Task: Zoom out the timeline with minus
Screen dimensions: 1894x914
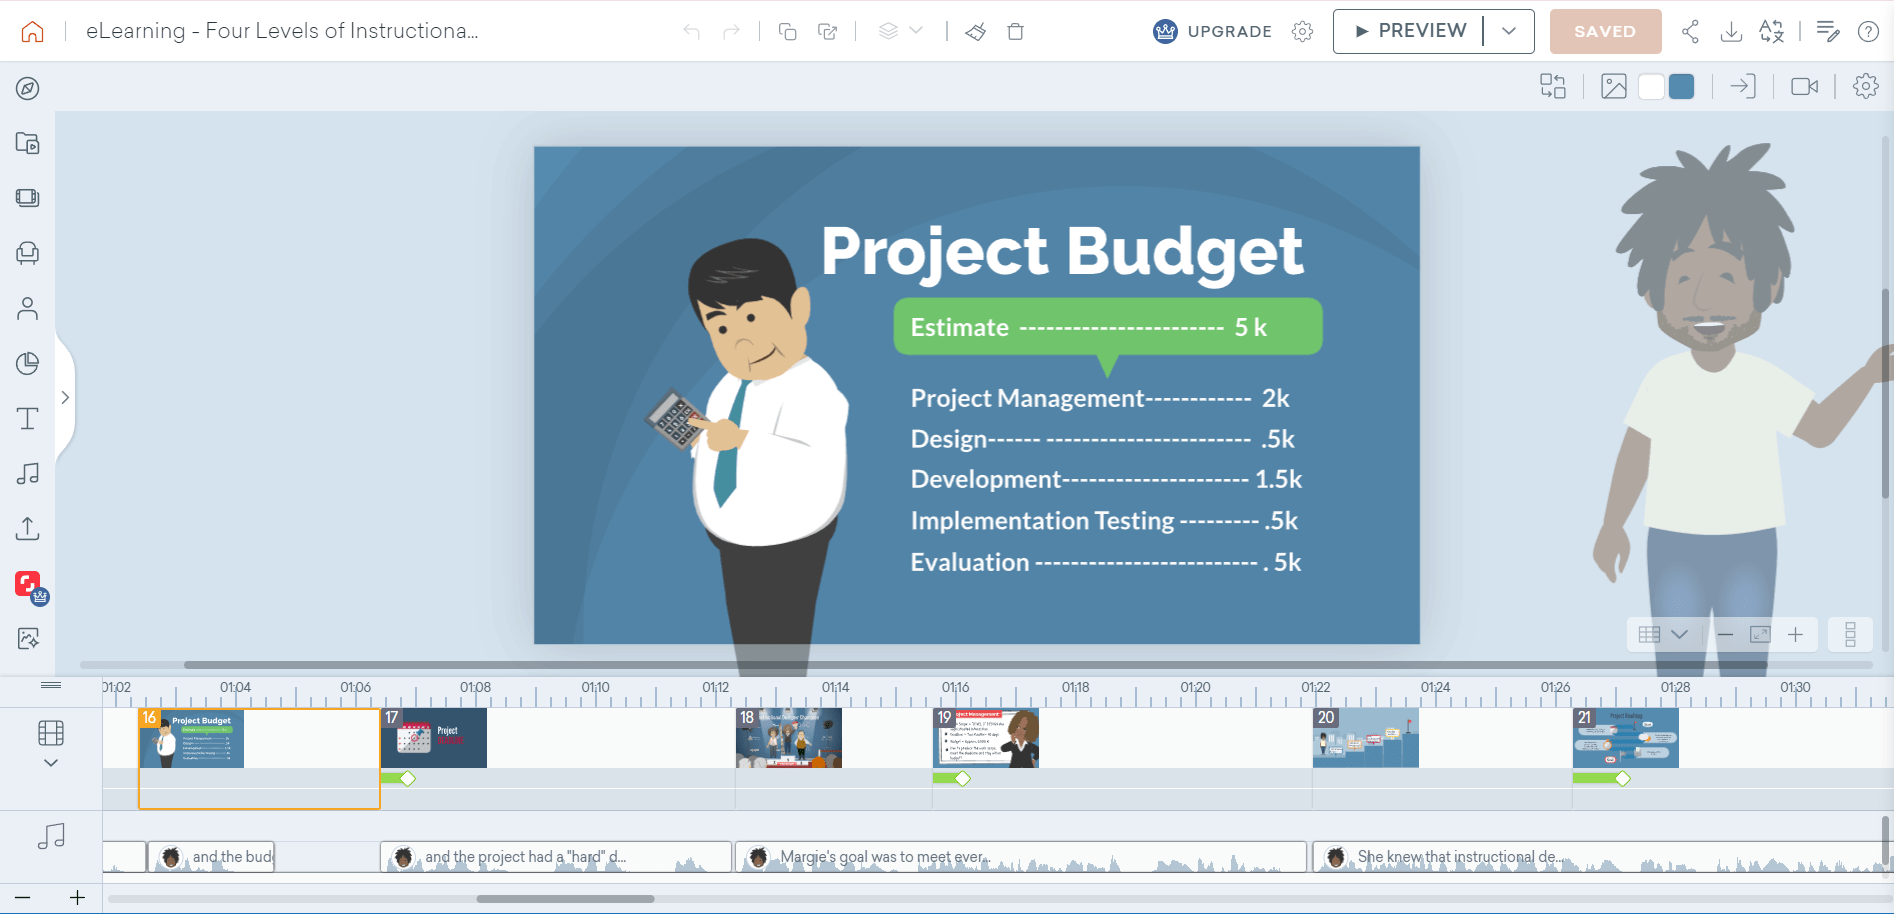Action: (x=23, y=898)
